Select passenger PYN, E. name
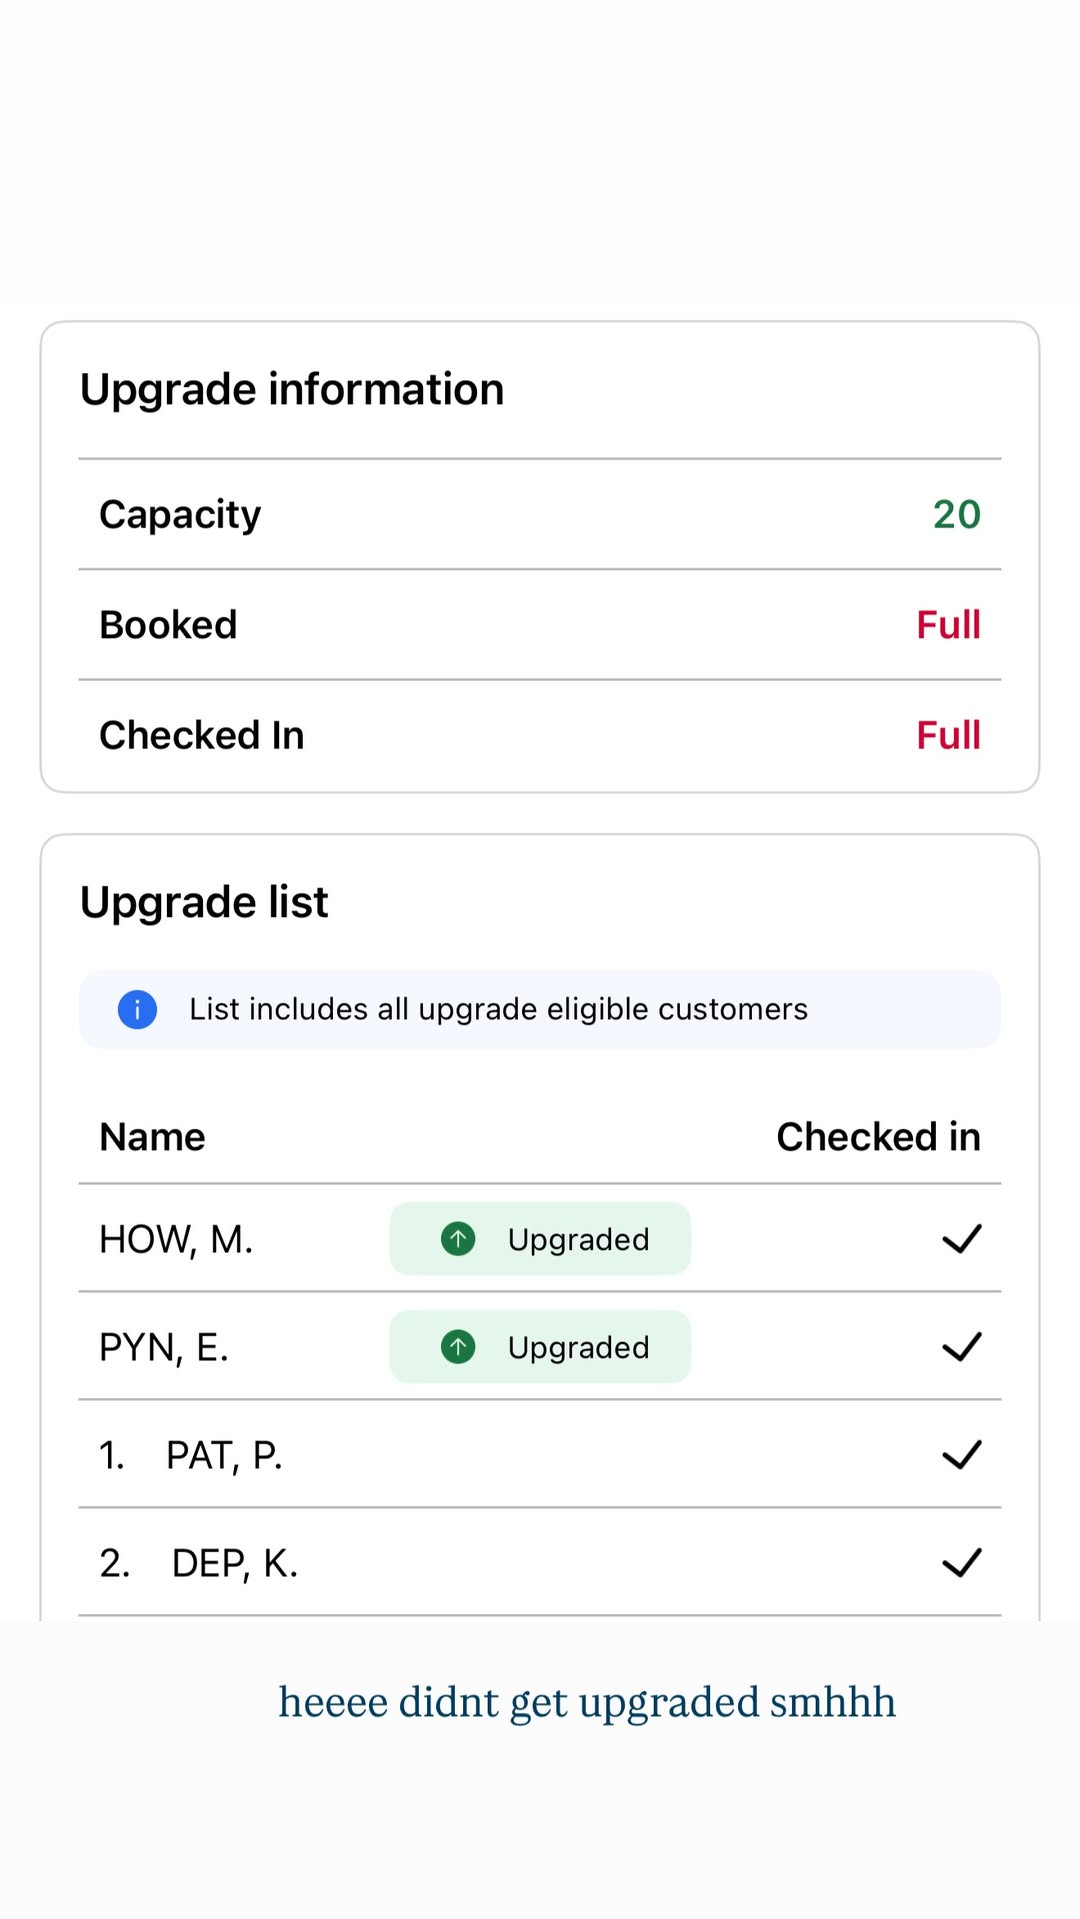Image resolution: width=1080 pixels, height=1919 pixels. pos(164,1348)
